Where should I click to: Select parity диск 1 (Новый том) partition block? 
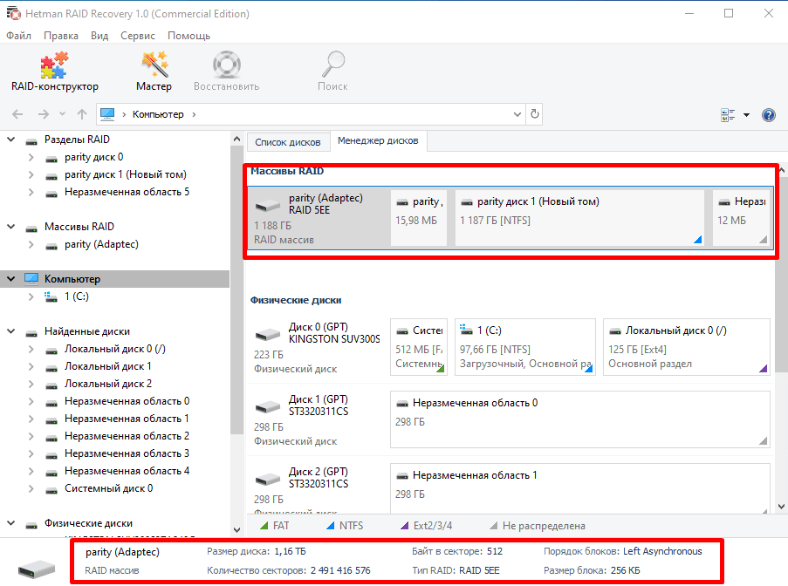point(579,218)
